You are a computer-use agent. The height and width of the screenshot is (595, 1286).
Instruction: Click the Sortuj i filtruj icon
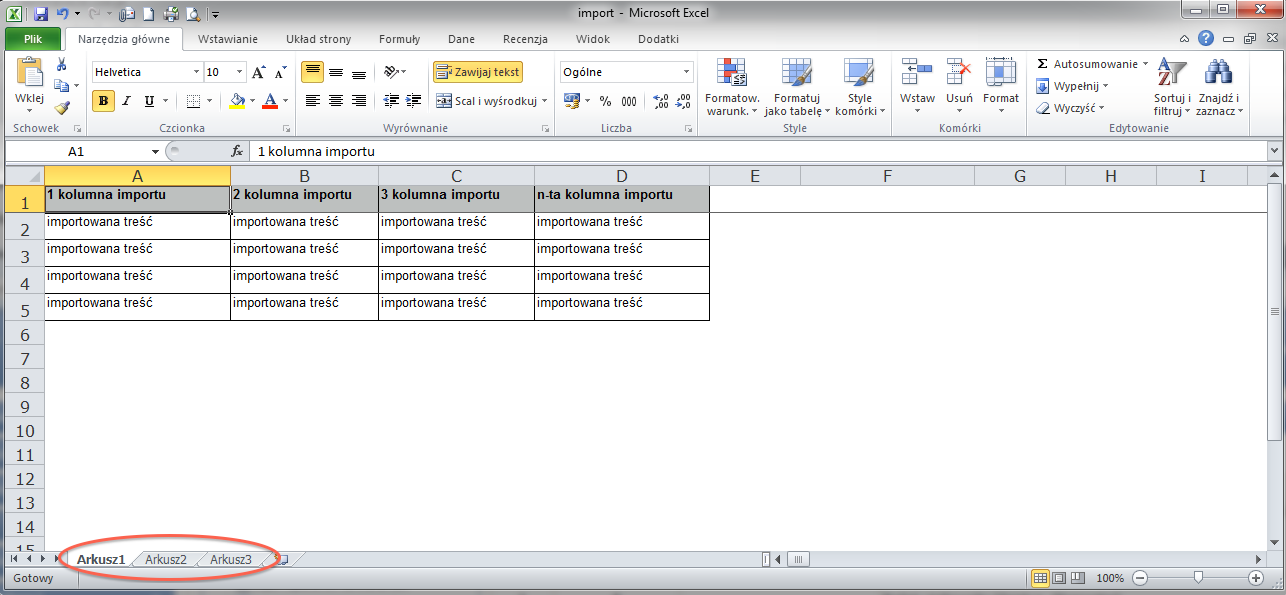pyautogui.click(x=1169, y=74)
